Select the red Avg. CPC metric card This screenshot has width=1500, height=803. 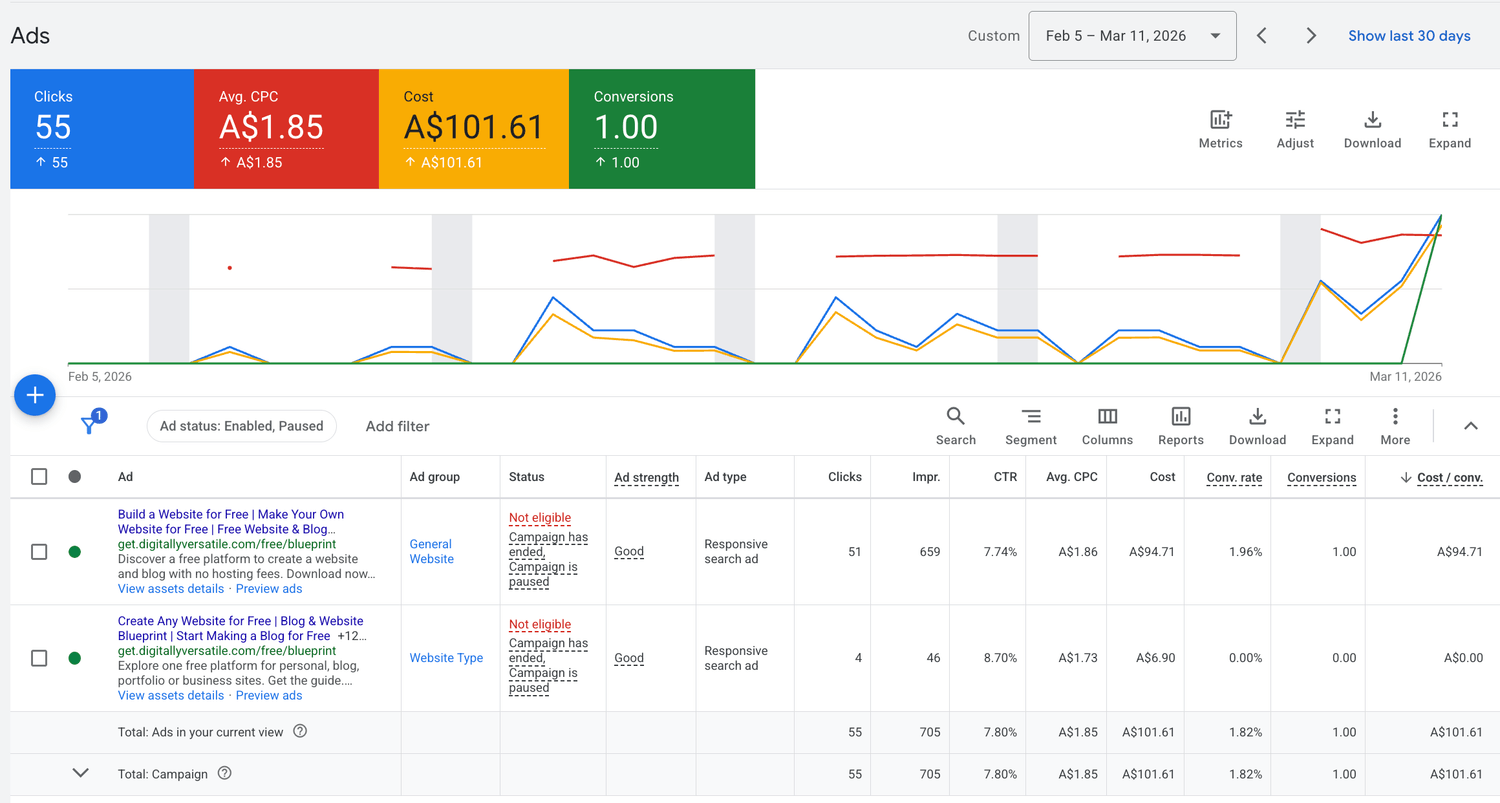[285, 128]
